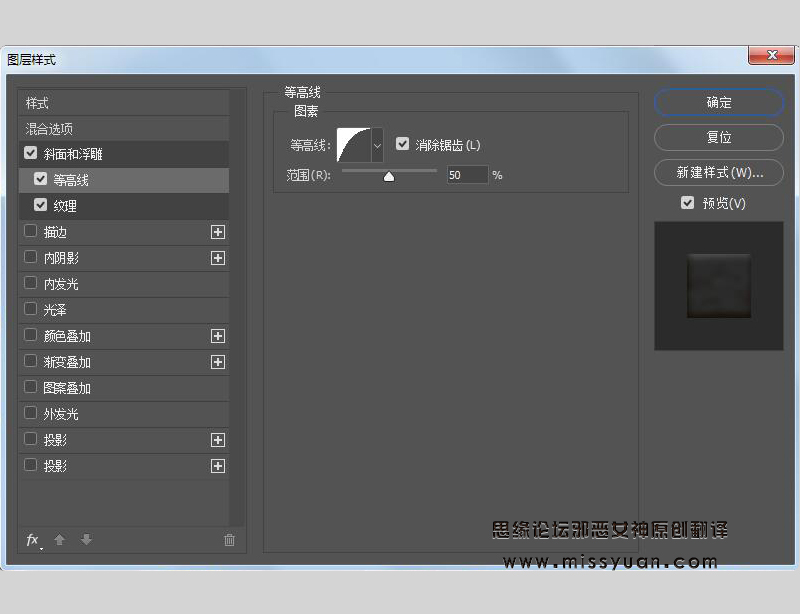Click the fx add effect icon
The height and width of the screenshot is (614, 800).
coord(32,540)
